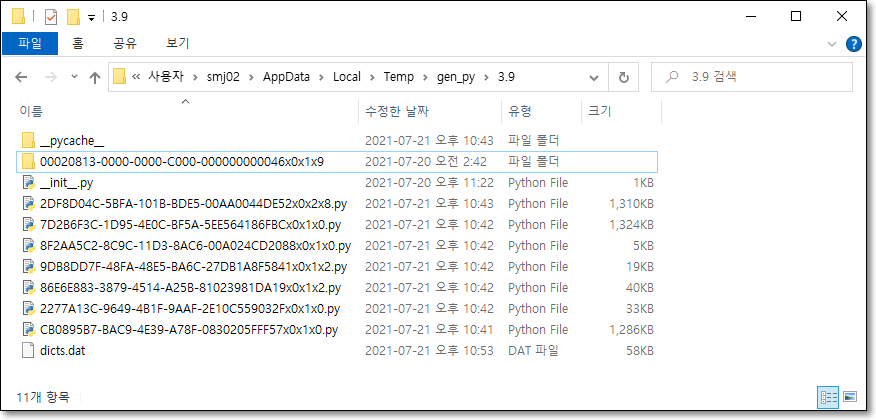Open Help with the blue question mark icon
Image resolution: width=876 pixels, height=420 pixels.
coord(853,44)
